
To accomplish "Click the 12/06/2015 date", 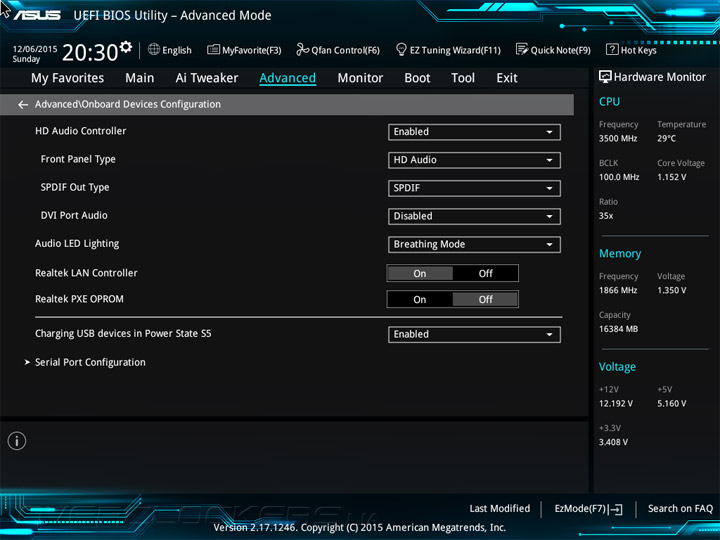I will pos(35,49).
